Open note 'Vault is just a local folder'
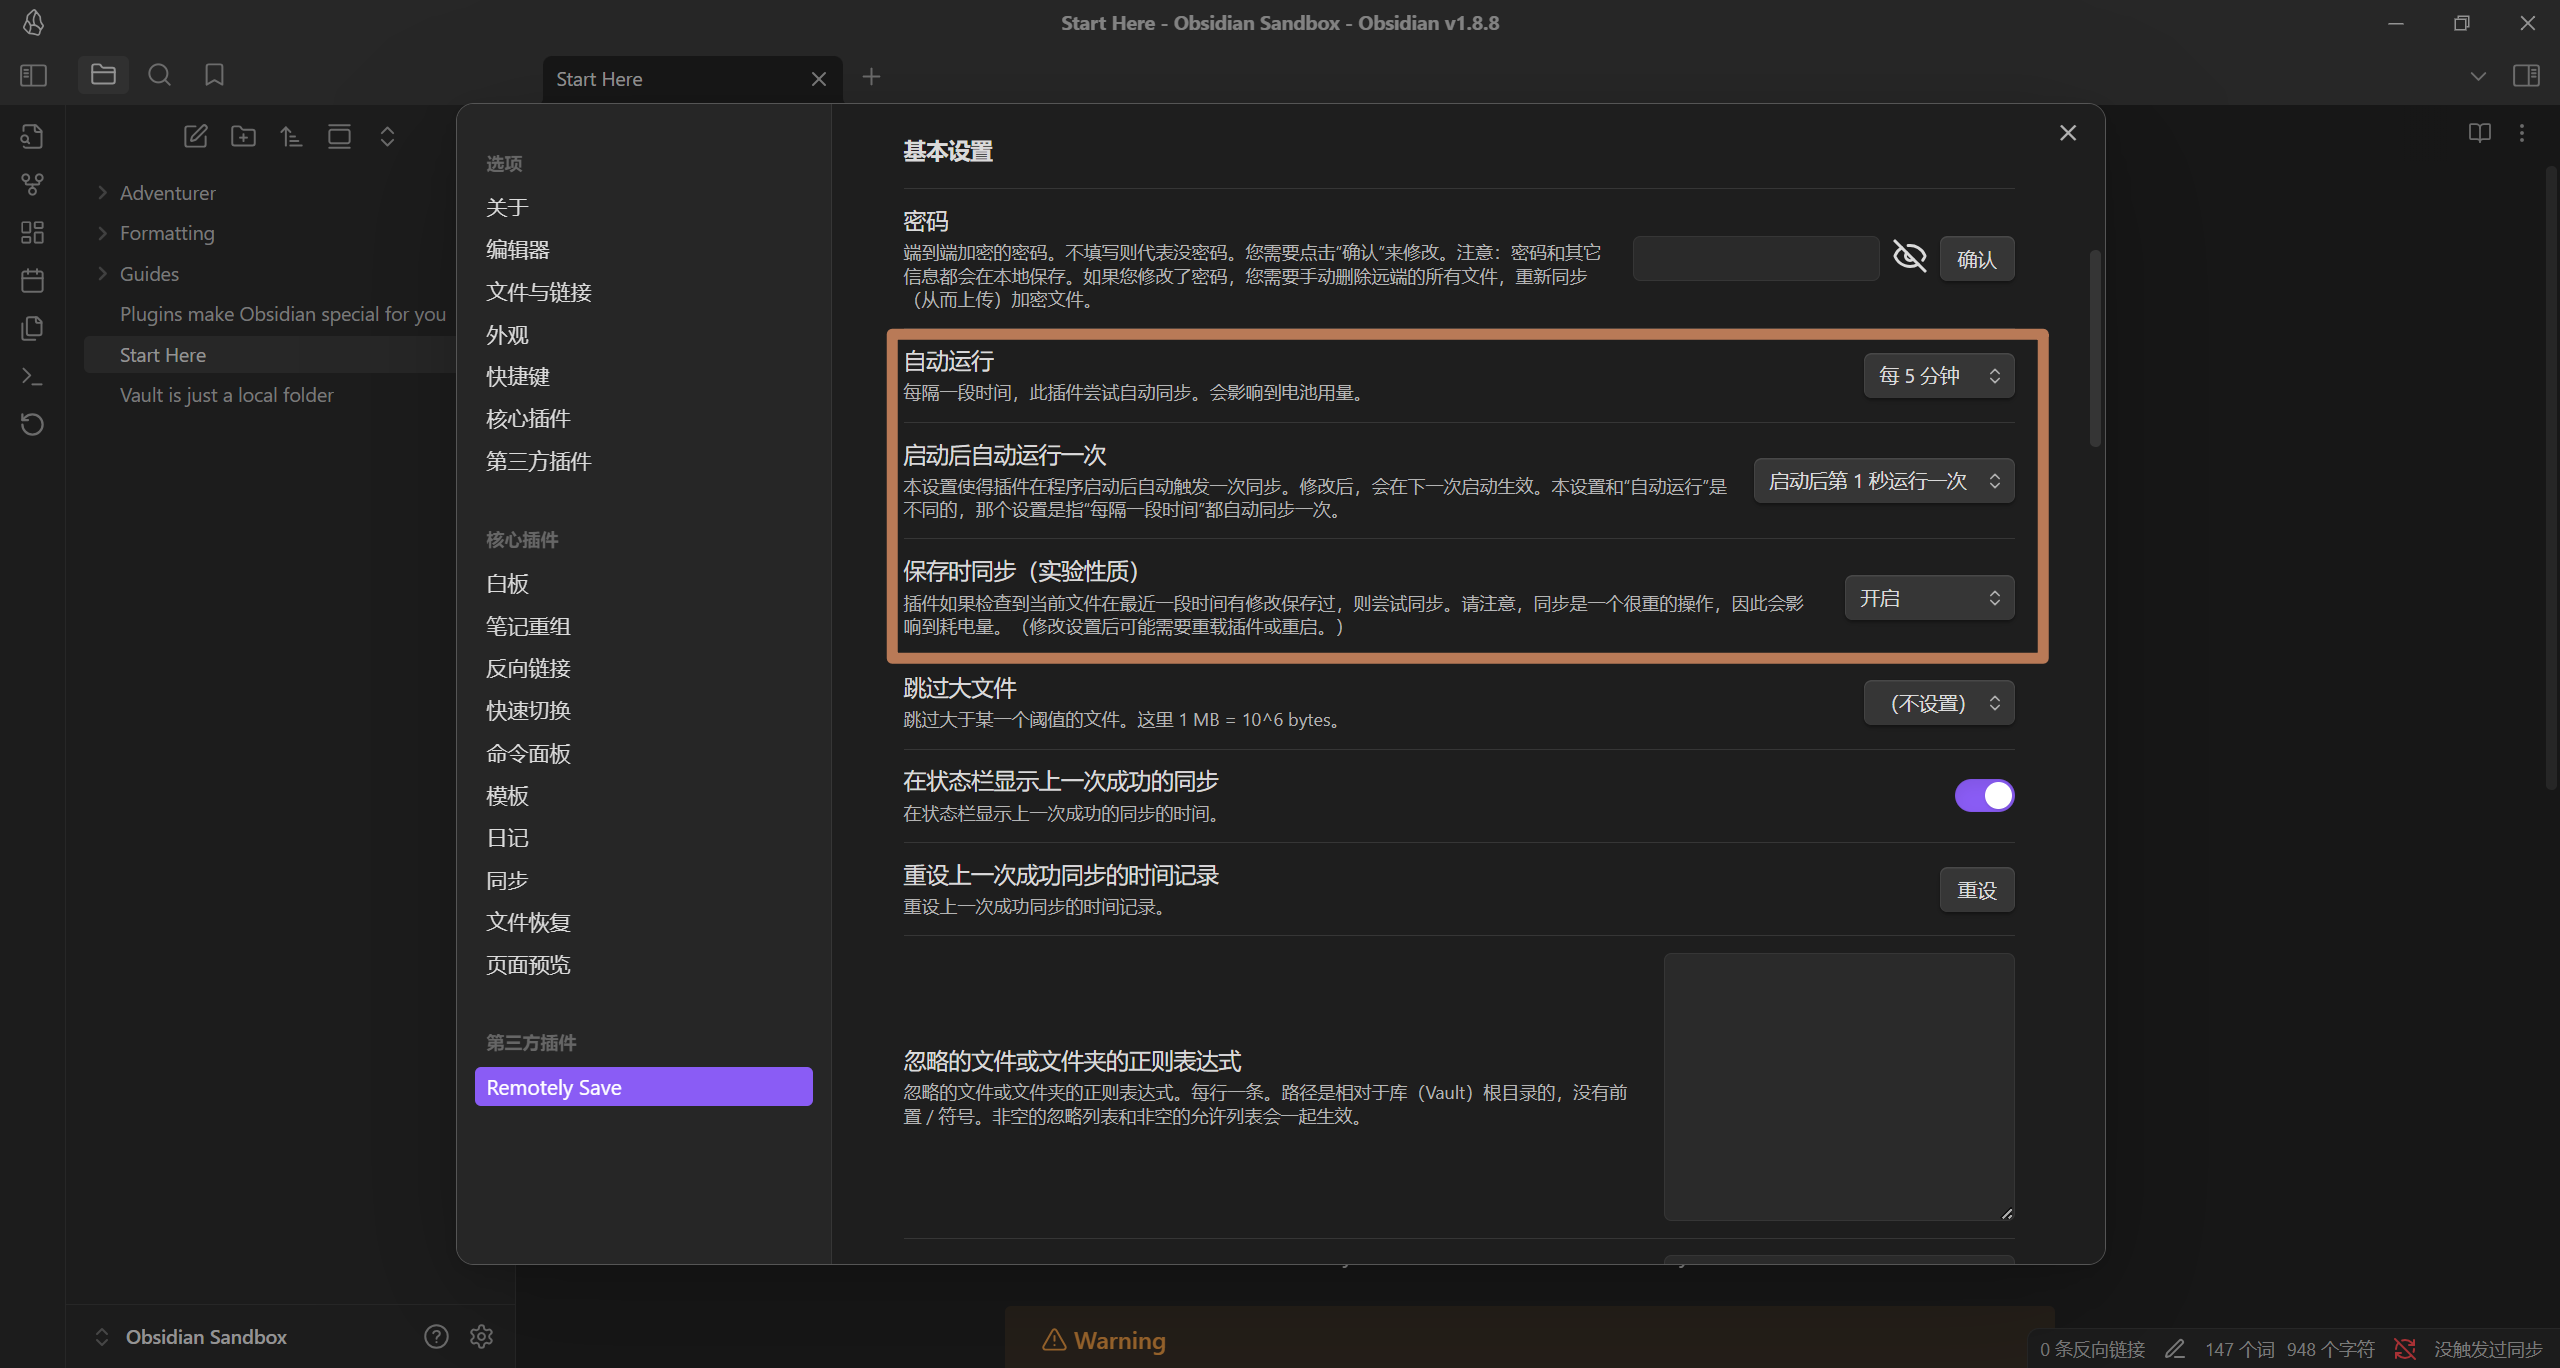Screen dimensions: 2560x1368 click(x=226, y=395)
